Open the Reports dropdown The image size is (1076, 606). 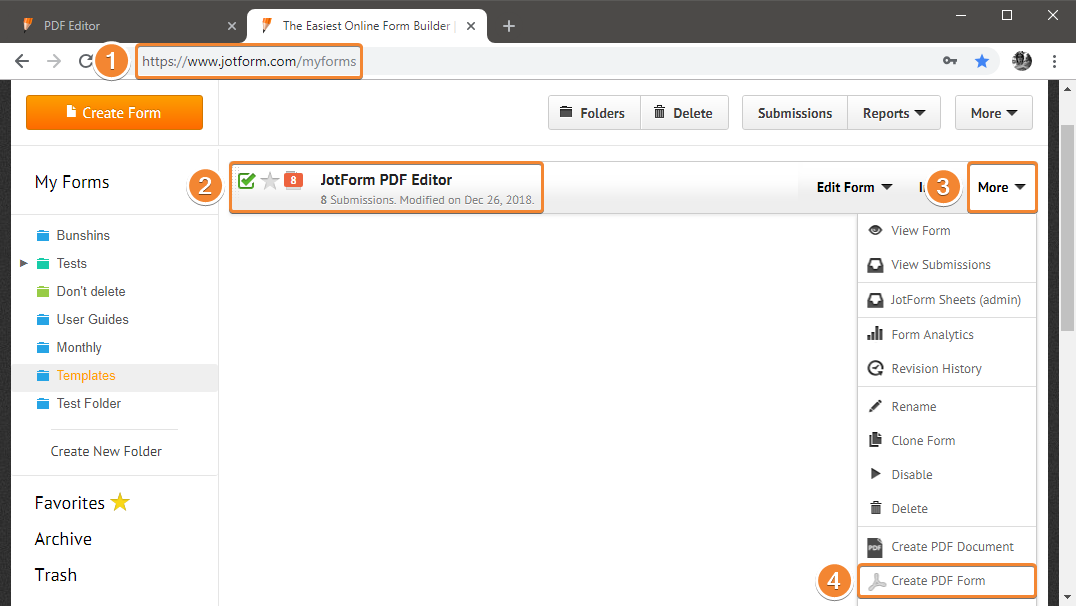[x=893, y=113]
